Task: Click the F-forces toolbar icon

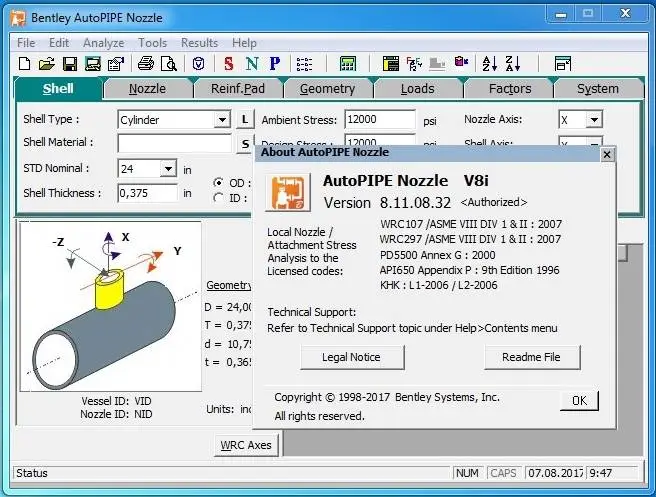Action: click(x=414, y=64)
